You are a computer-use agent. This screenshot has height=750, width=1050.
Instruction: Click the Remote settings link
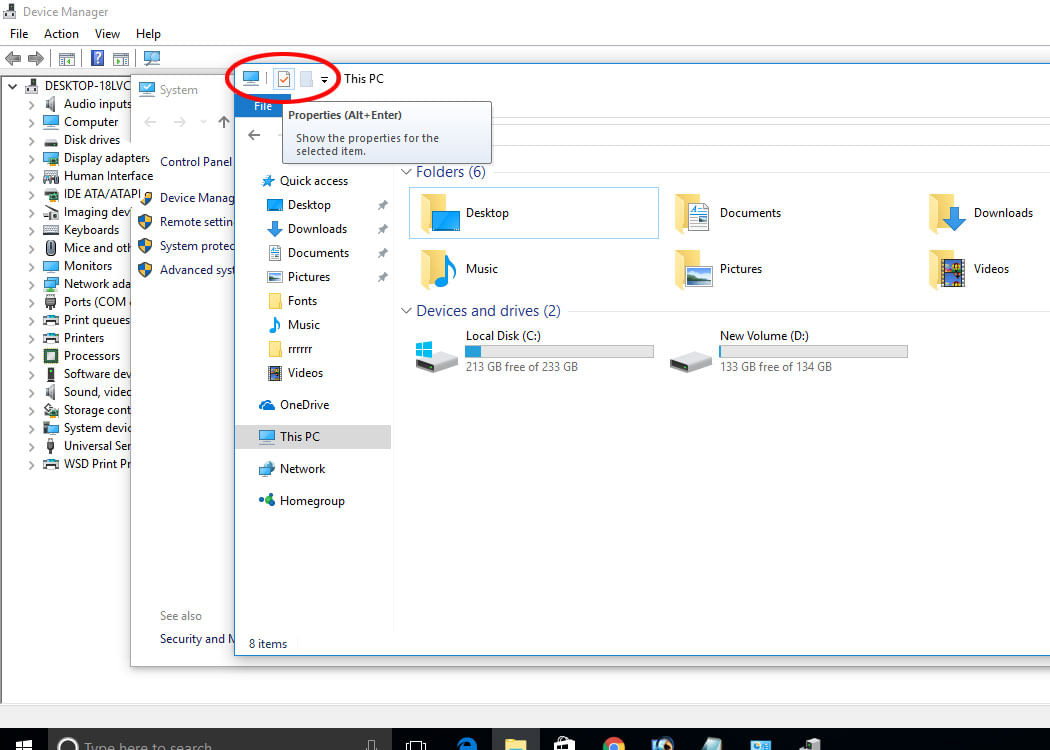pyautogui.click(x=196, y=222)
